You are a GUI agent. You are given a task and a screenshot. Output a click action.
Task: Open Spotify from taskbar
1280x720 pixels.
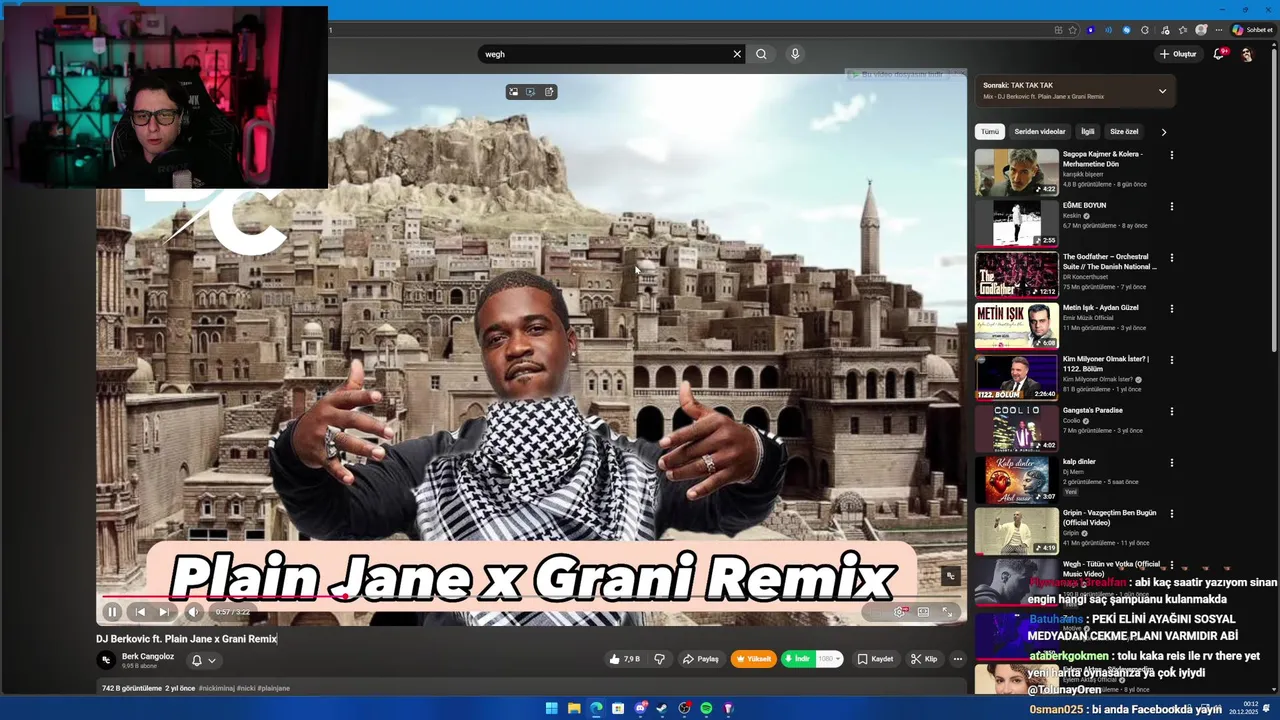point(706,708)
